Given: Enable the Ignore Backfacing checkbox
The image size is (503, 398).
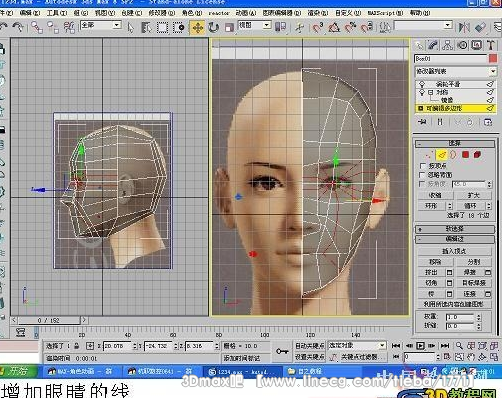Looking at the screenshot, I should pyautogui.click(x=423, y=175).
